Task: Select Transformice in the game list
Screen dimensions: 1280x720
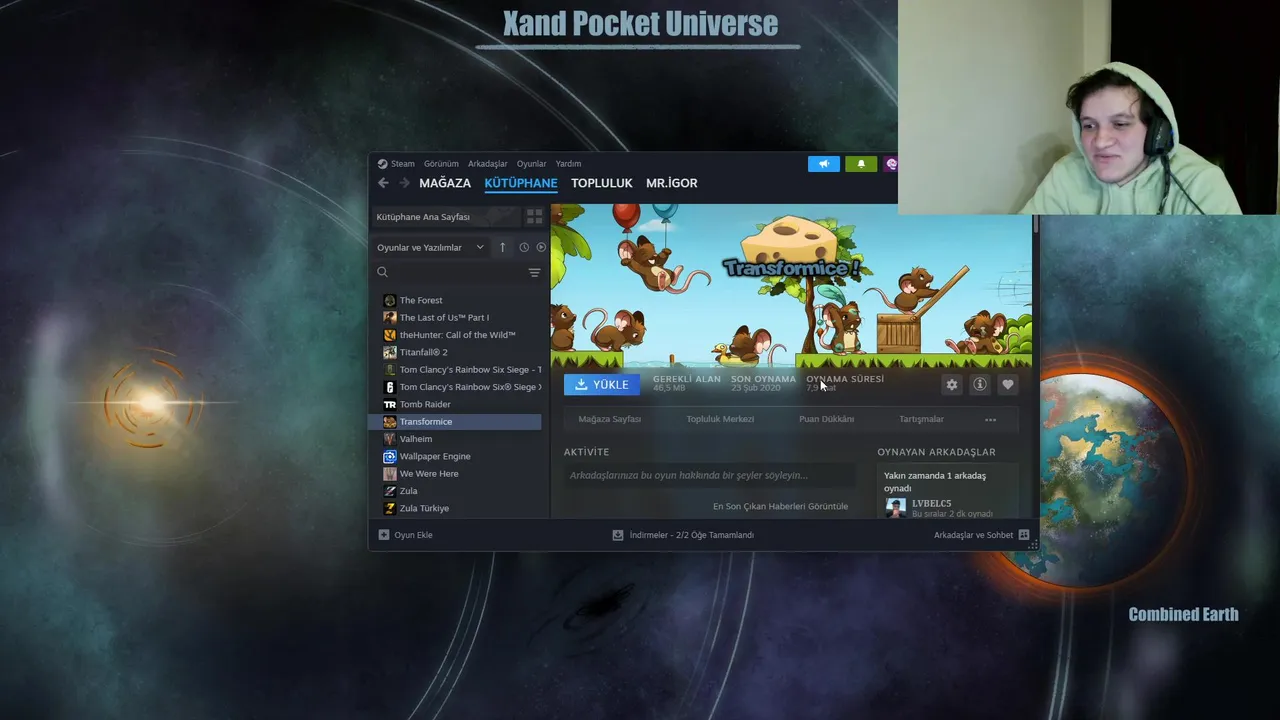Action: point(457,422)
